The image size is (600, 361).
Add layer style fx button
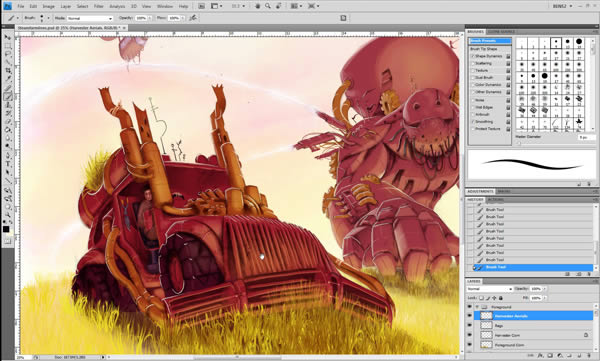click(x=541, y=356)
